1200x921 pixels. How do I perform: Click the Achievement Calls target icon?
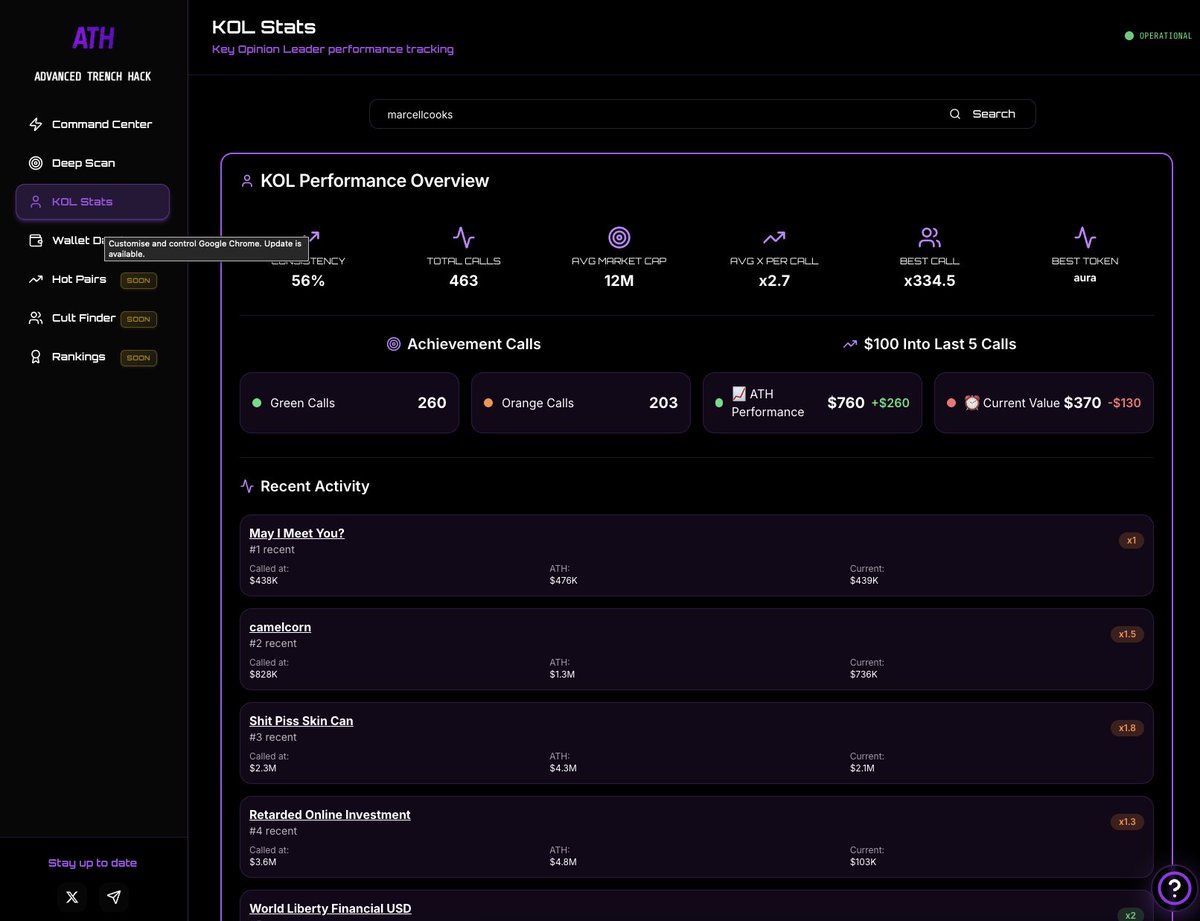[394, 344]
